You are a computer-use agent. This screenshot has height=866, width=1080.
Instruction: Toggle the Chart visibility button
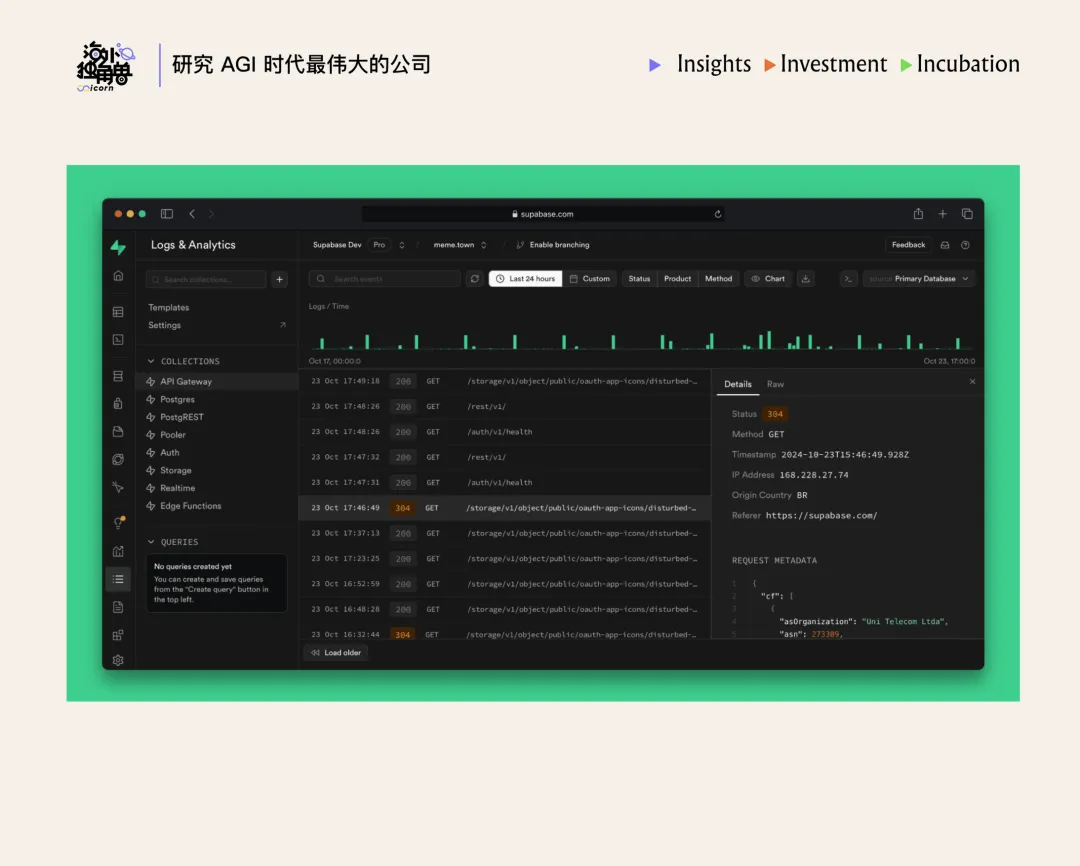click(768, 279)
